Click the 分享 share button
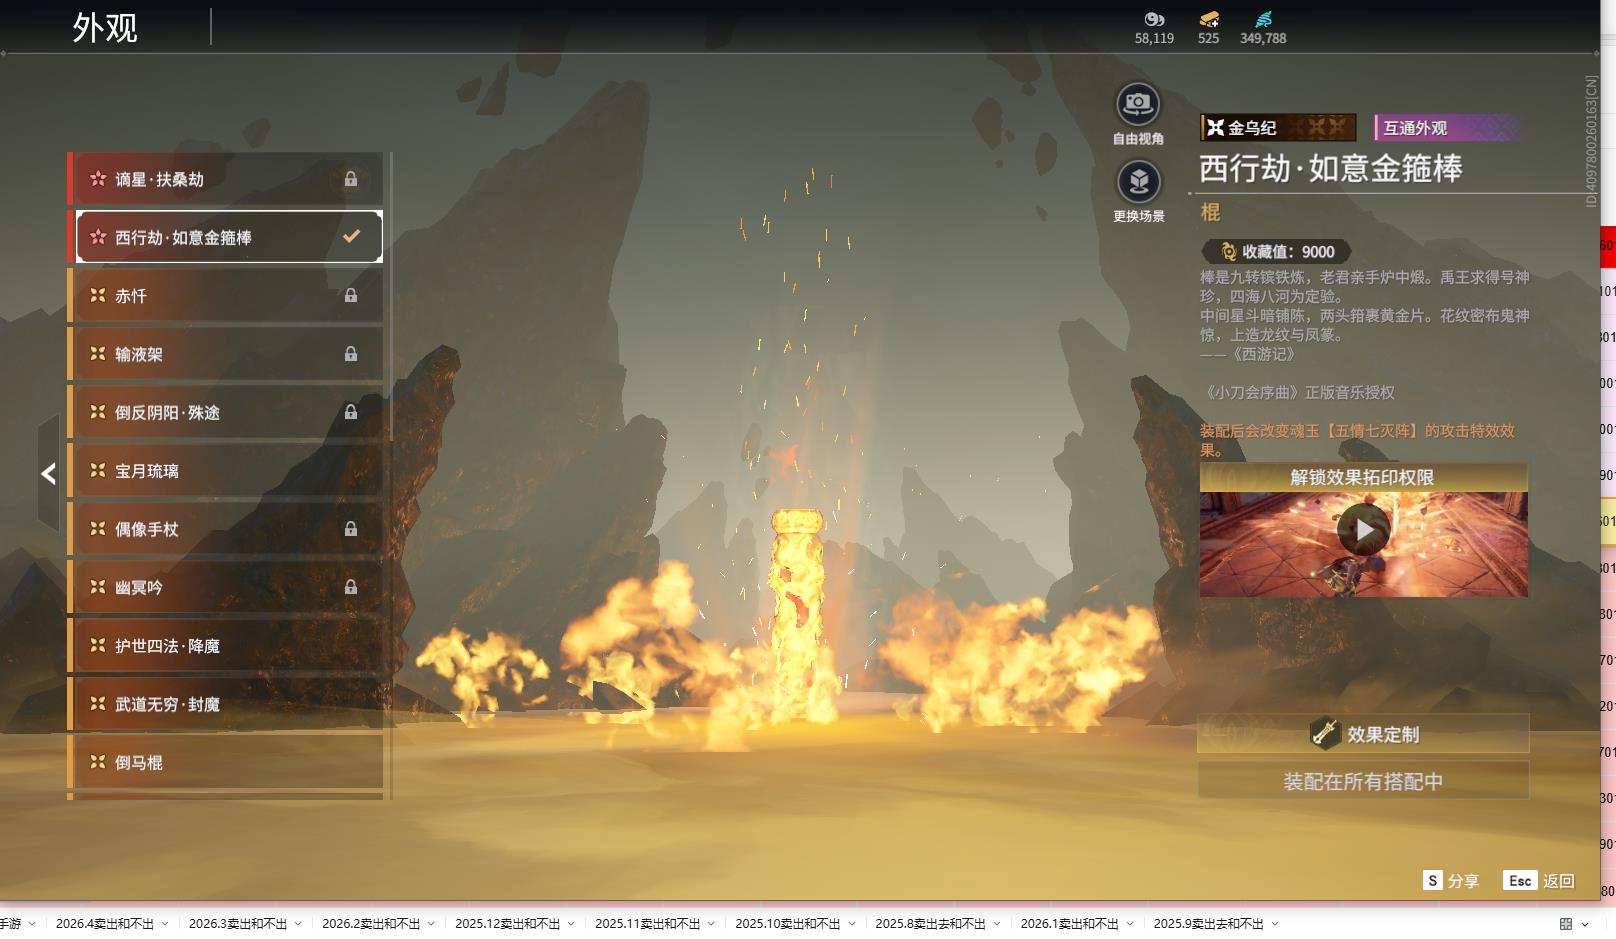 (1451, 881)
